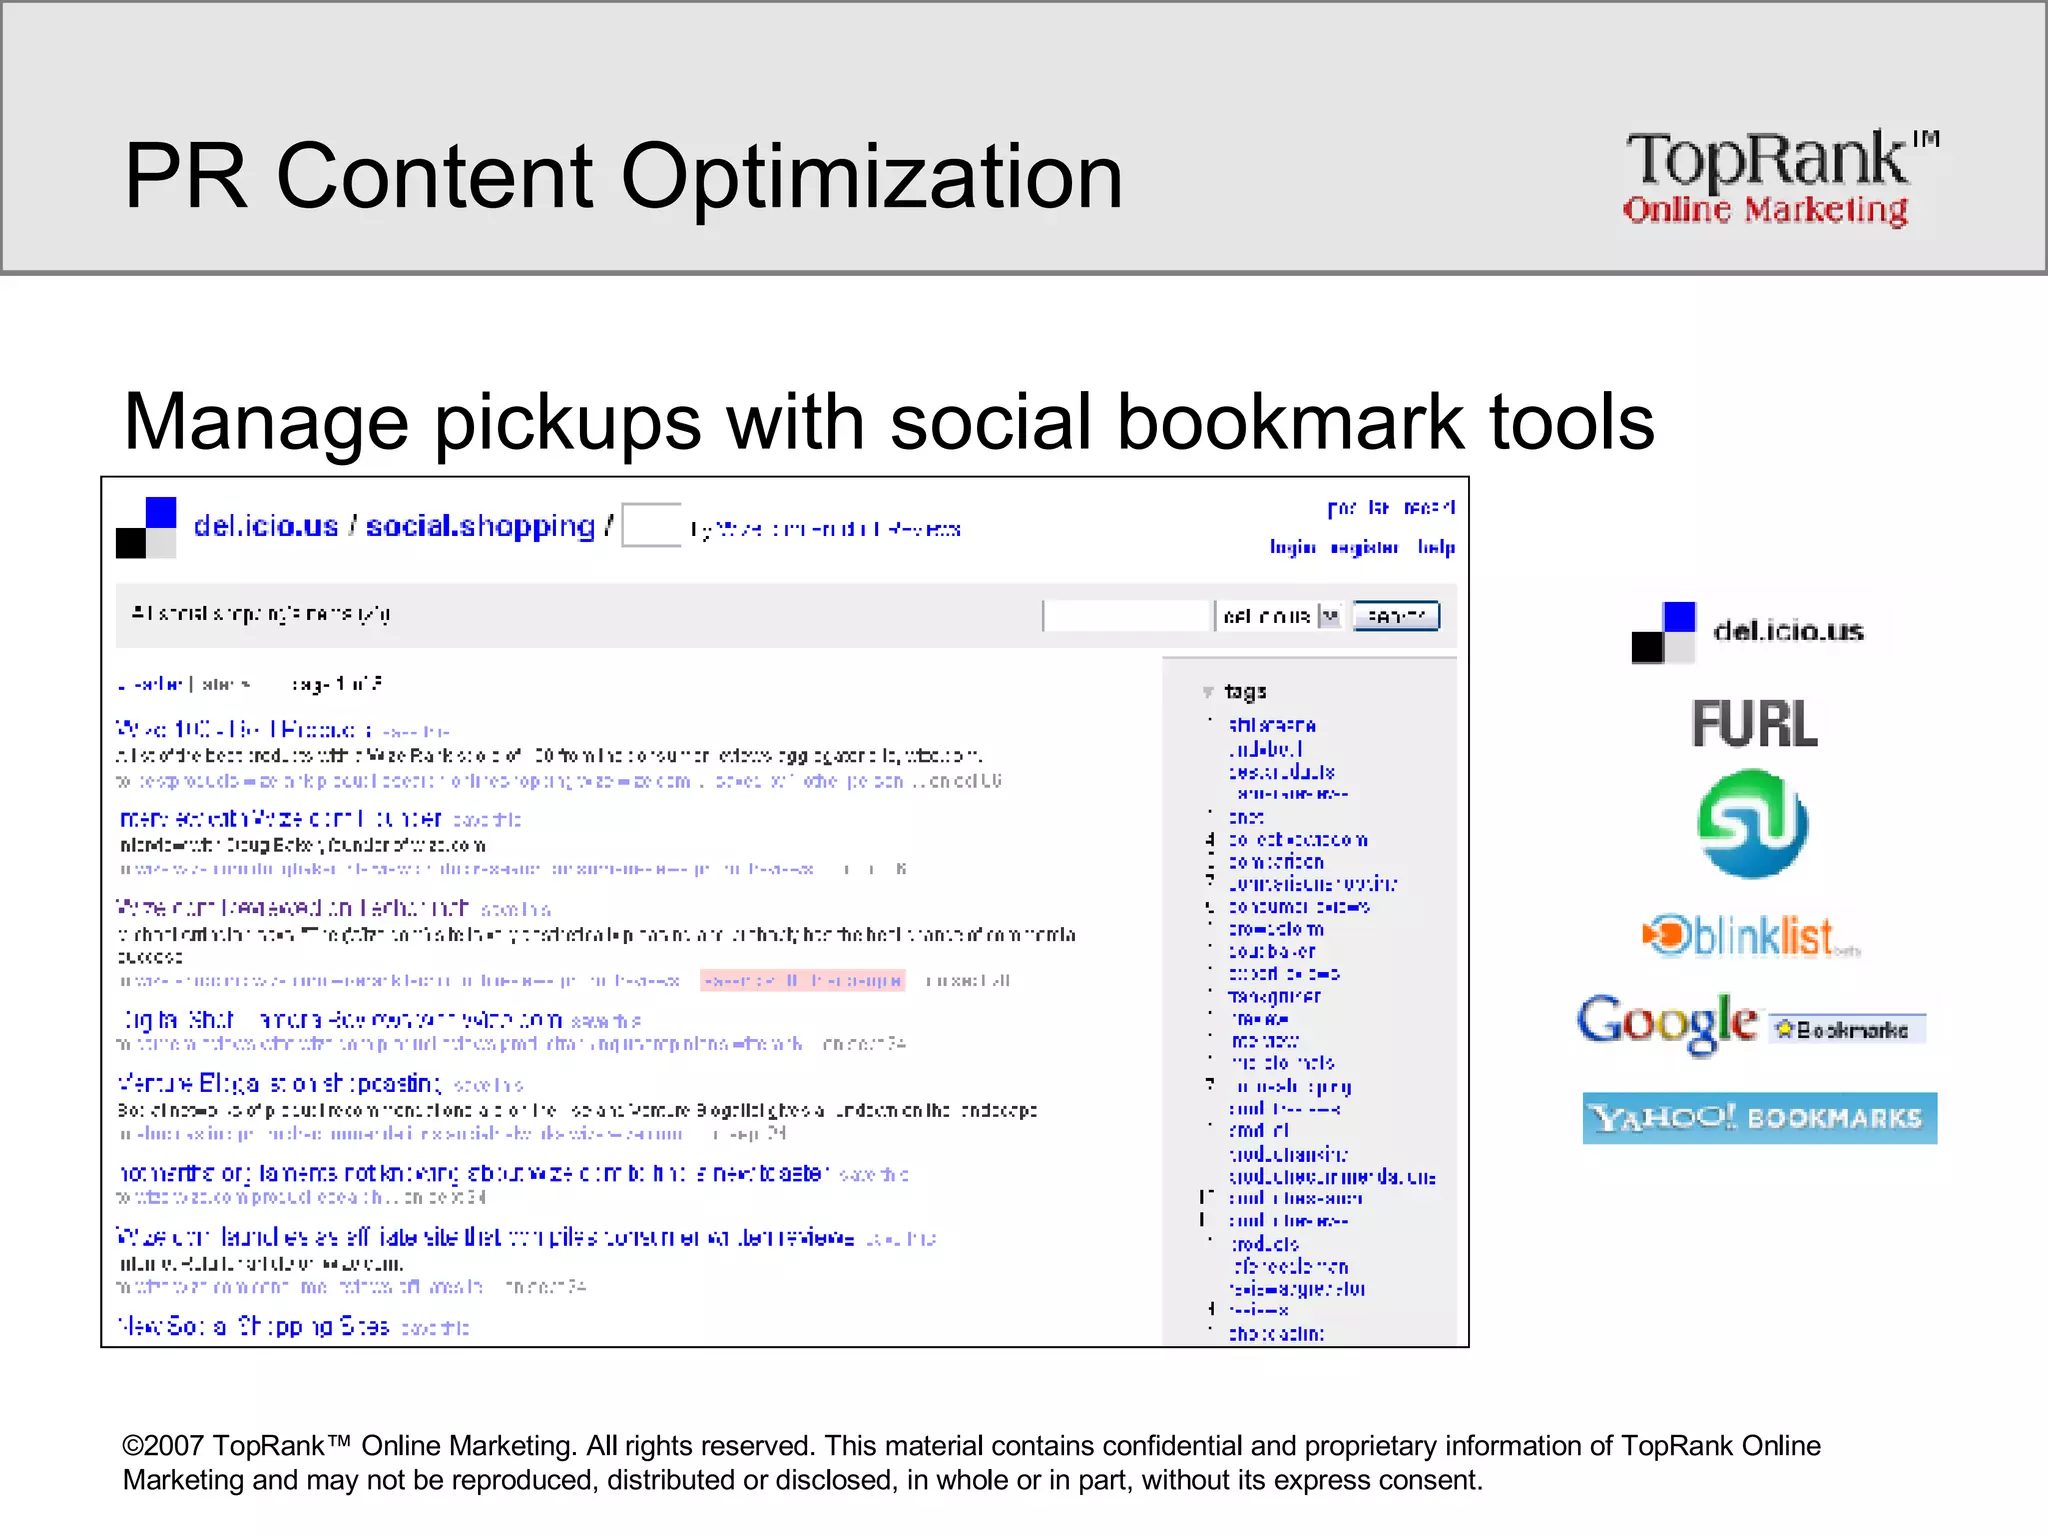
Task: Click the tag filter box after social.shopping
Action: (x=651, y=525)
